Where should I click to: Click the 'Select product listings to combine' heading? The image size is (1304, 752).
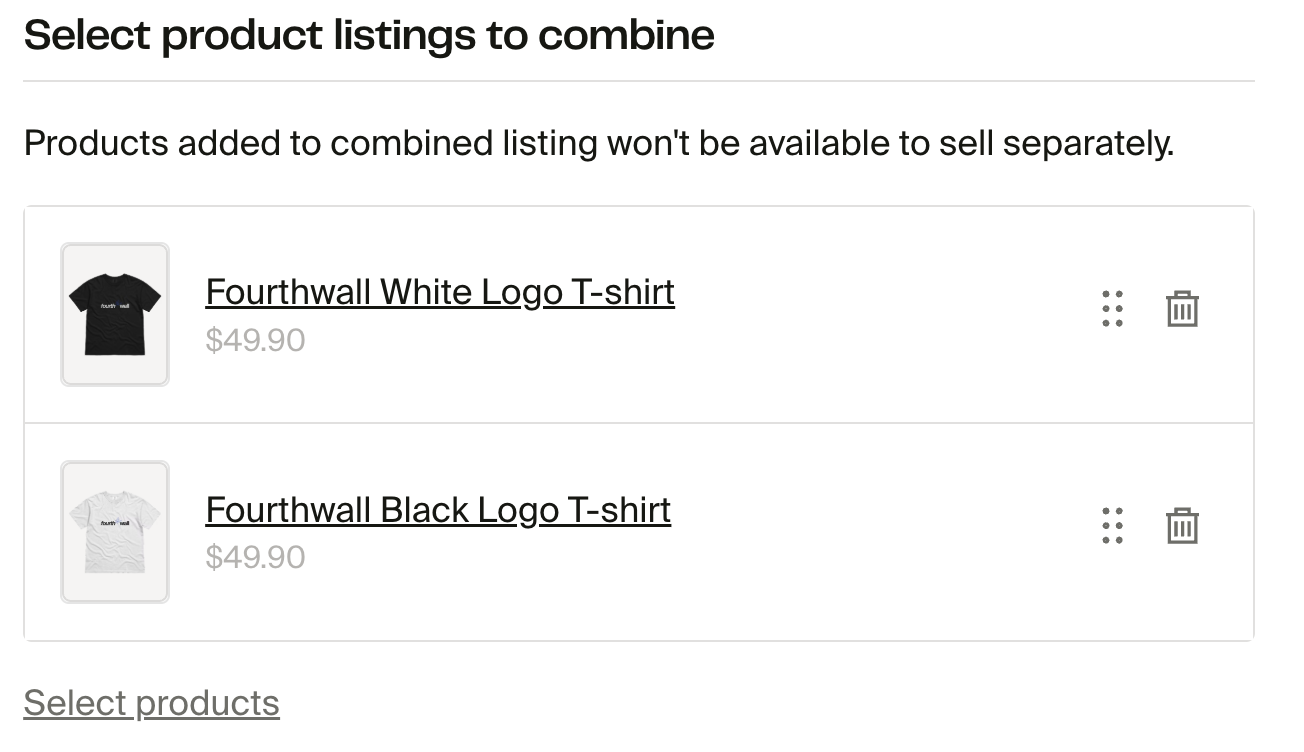click(369, 36)
